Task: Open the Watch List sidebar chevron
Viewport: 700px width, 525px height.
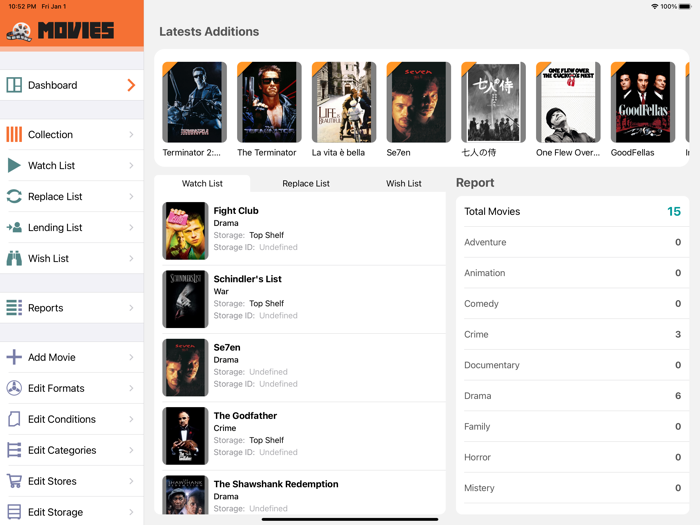Action: pyautogui.click(x=131, y=165)
